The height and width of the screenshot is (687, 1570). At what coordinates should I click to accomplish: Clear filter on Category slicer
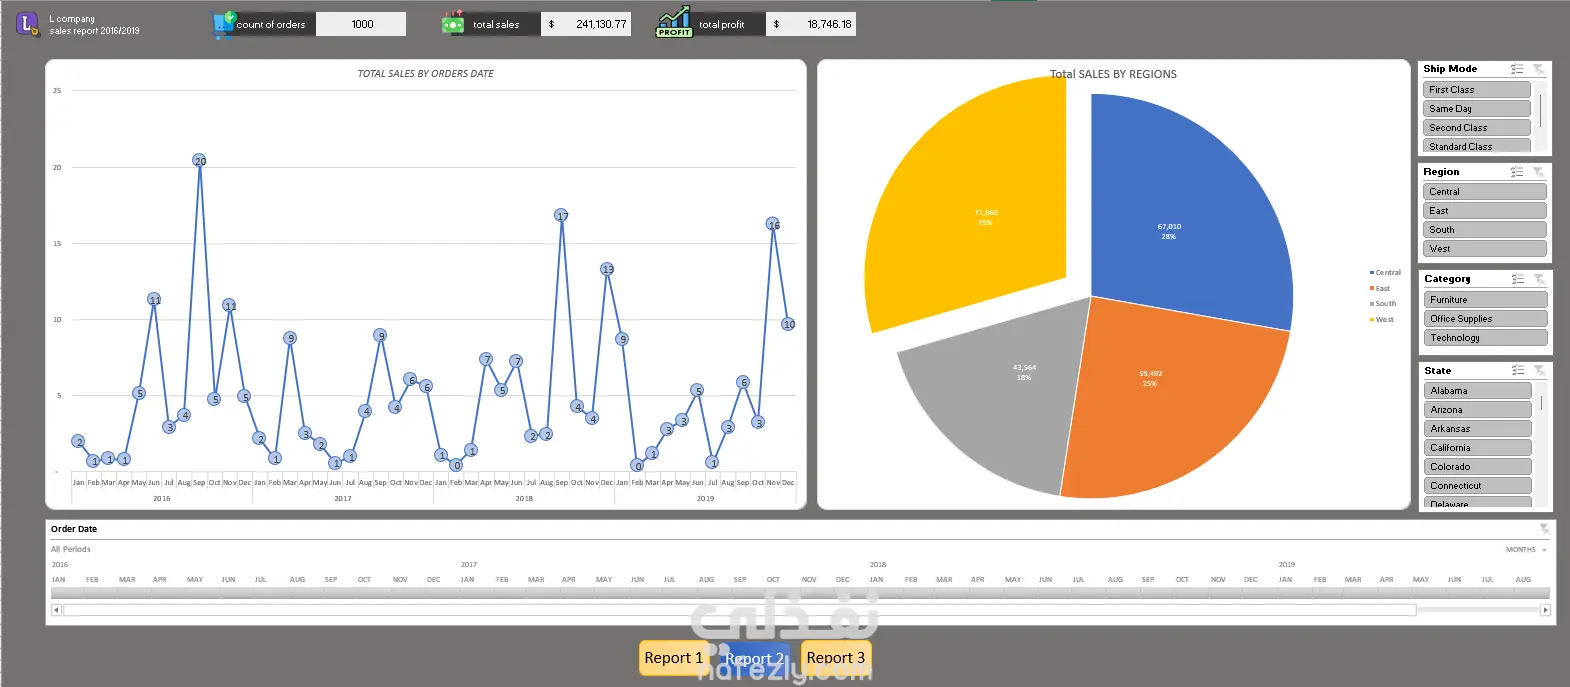pos(1540,279)
